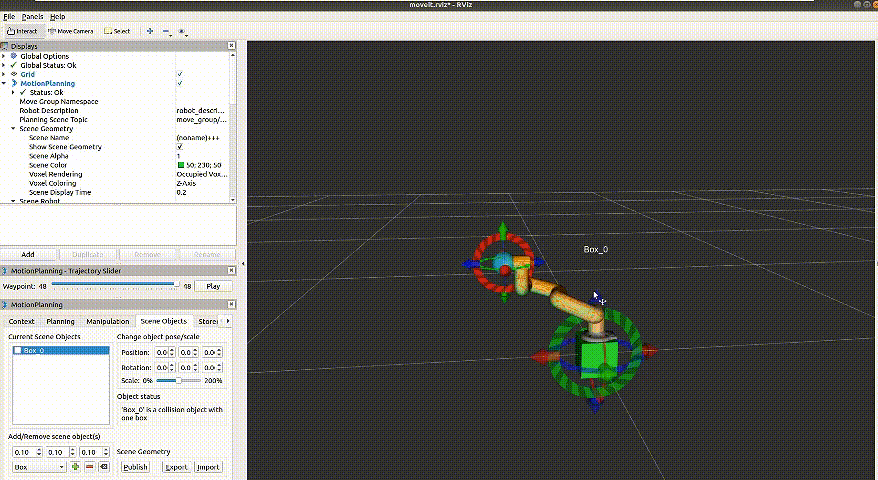Select the Interact tool
The width and height of the screenshot is (878, 480).
(22, 31)
